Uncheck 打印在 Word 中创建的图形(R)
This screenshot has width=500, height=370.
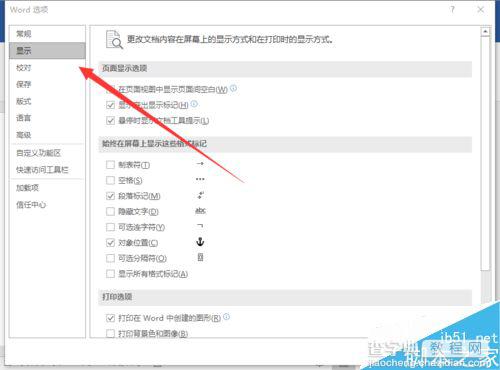pyautogui.click(x=110, y=318)
